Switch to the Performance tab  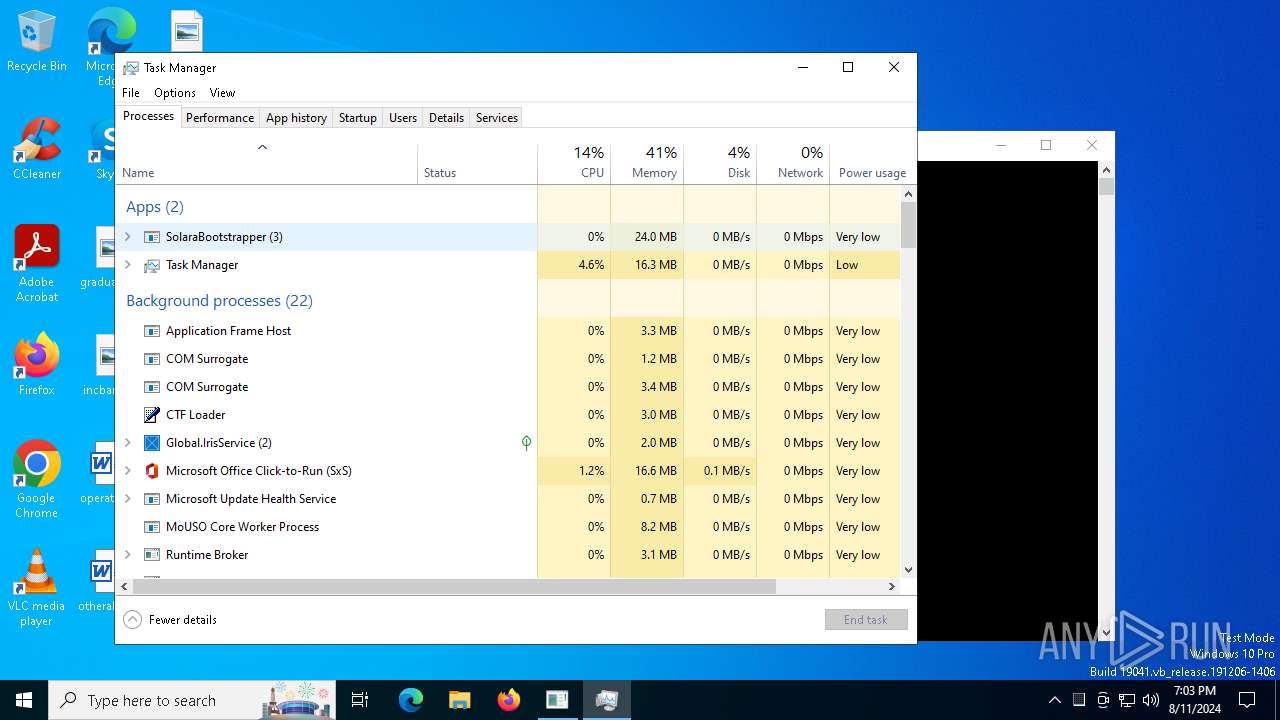[x=220, y=118]
